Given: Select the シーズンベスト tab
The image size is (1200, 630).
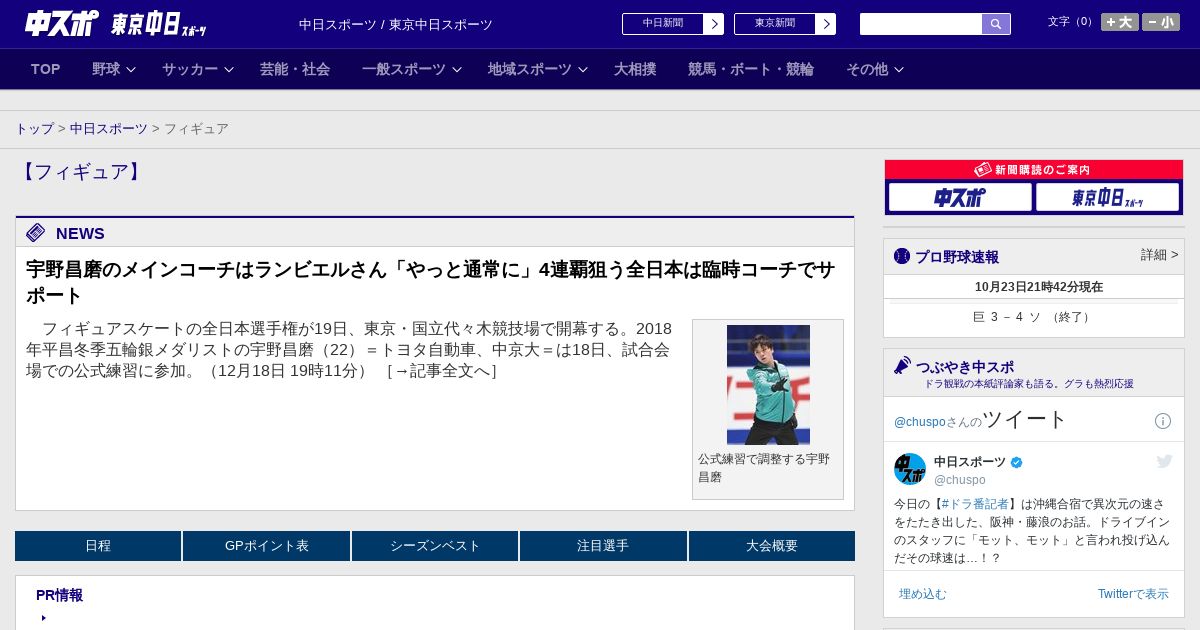Looking at the screenshot, I should (435, 546).
